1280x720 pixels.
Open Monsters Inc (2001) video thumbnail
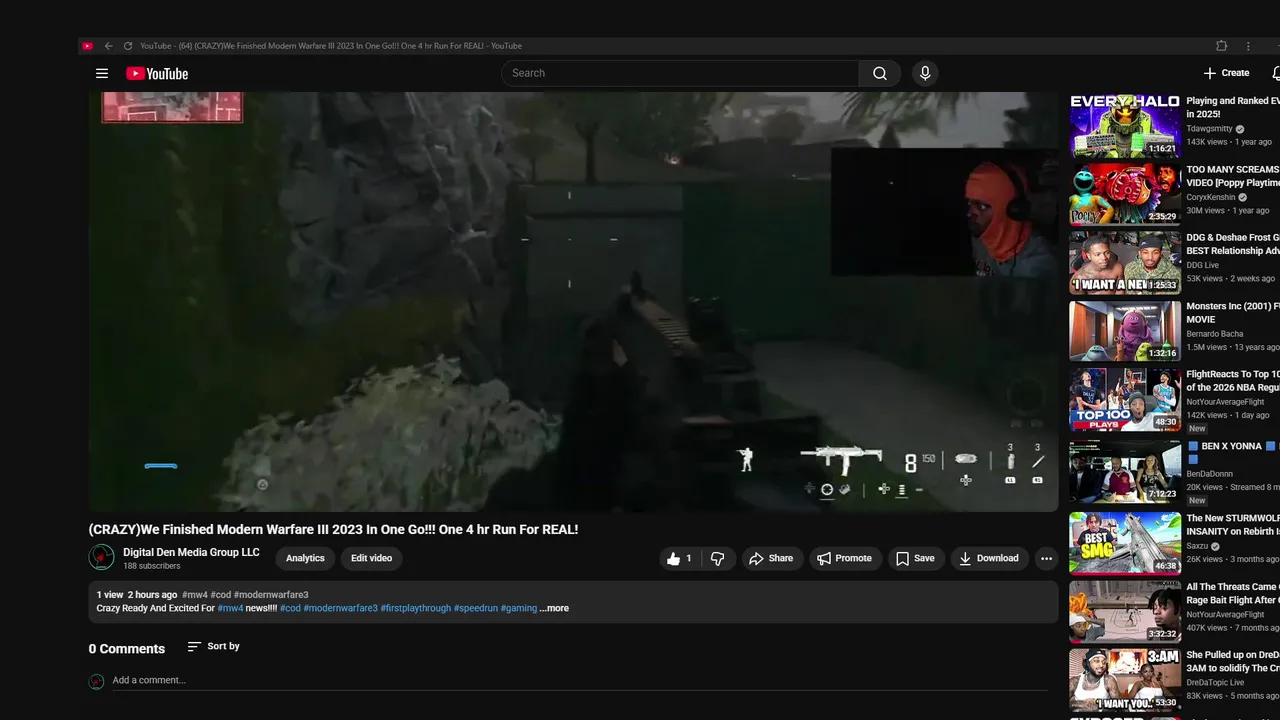pos(1125,331)
